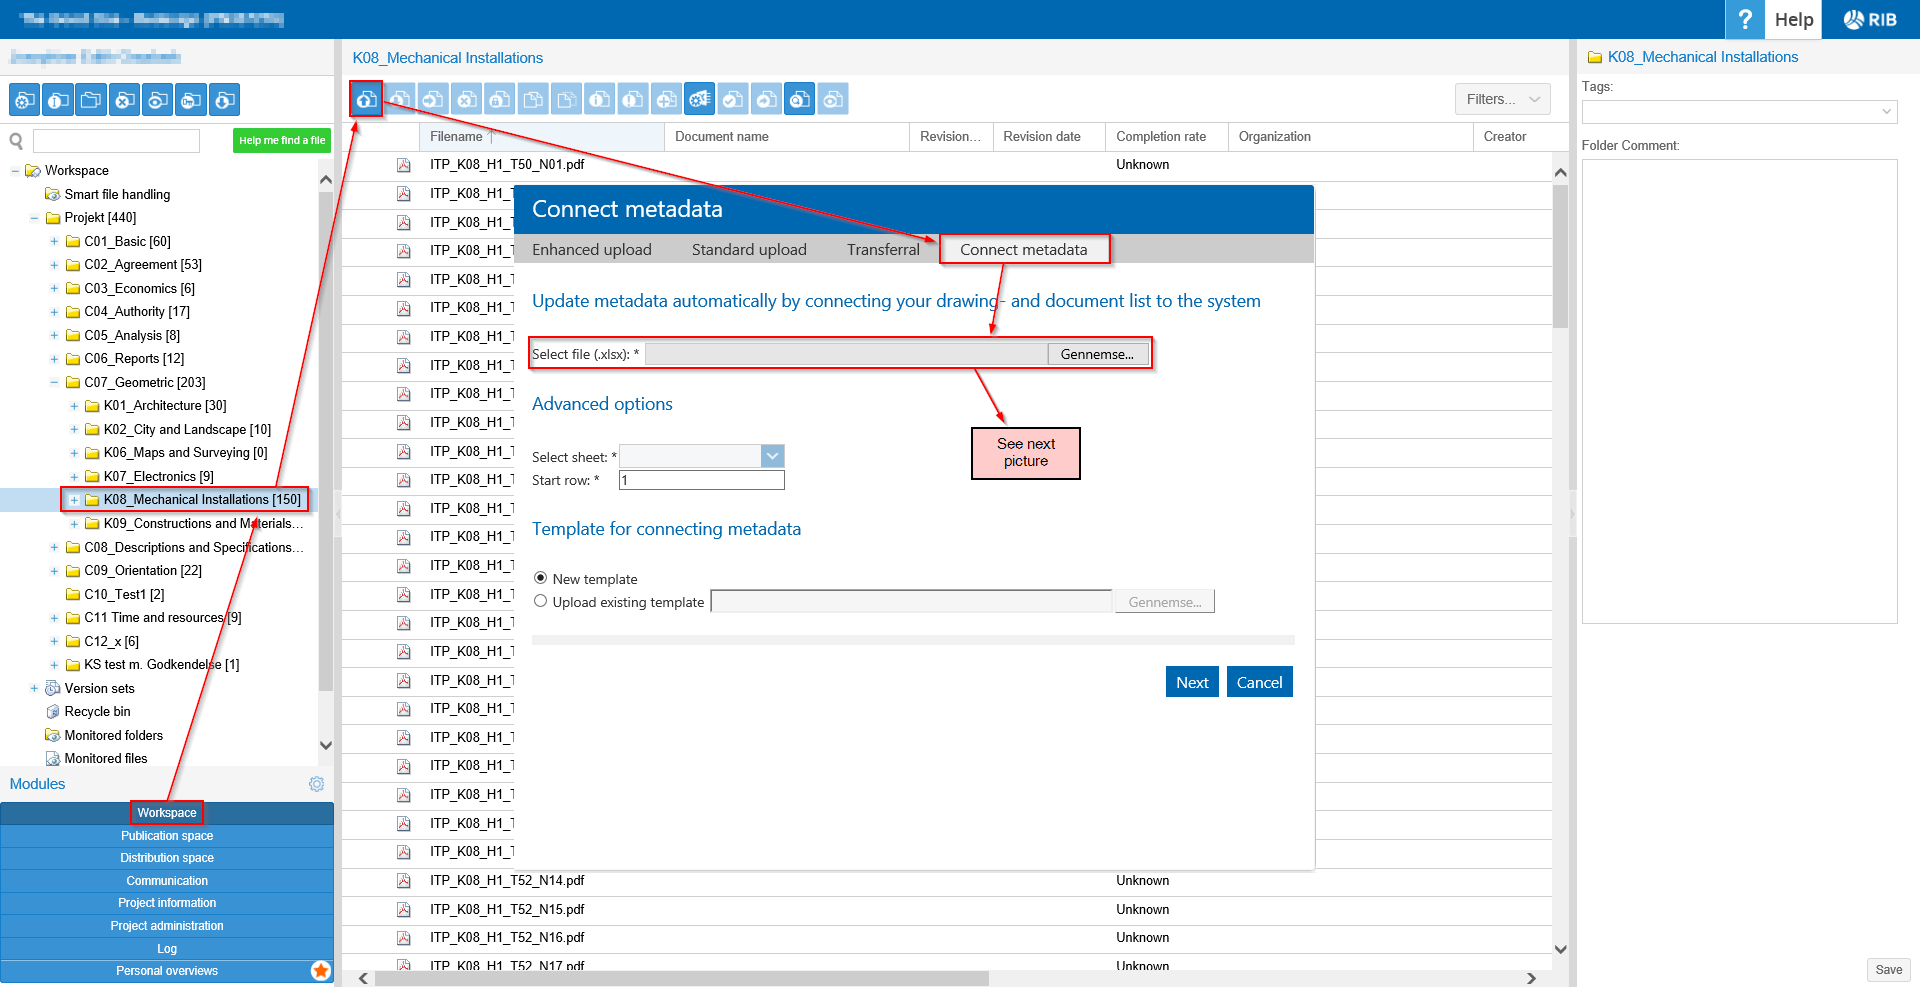Expand the C01_Basic folder
Screen dimensions: 1920x987
(x=54, y=241)
